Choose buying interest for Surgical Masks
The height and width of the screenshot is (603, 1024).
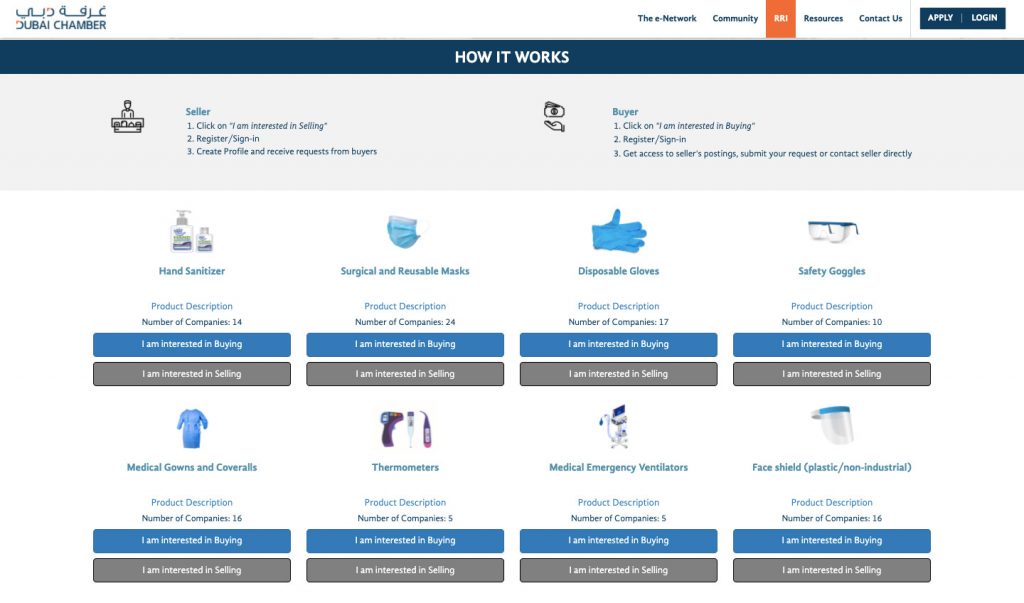(405, 344)
